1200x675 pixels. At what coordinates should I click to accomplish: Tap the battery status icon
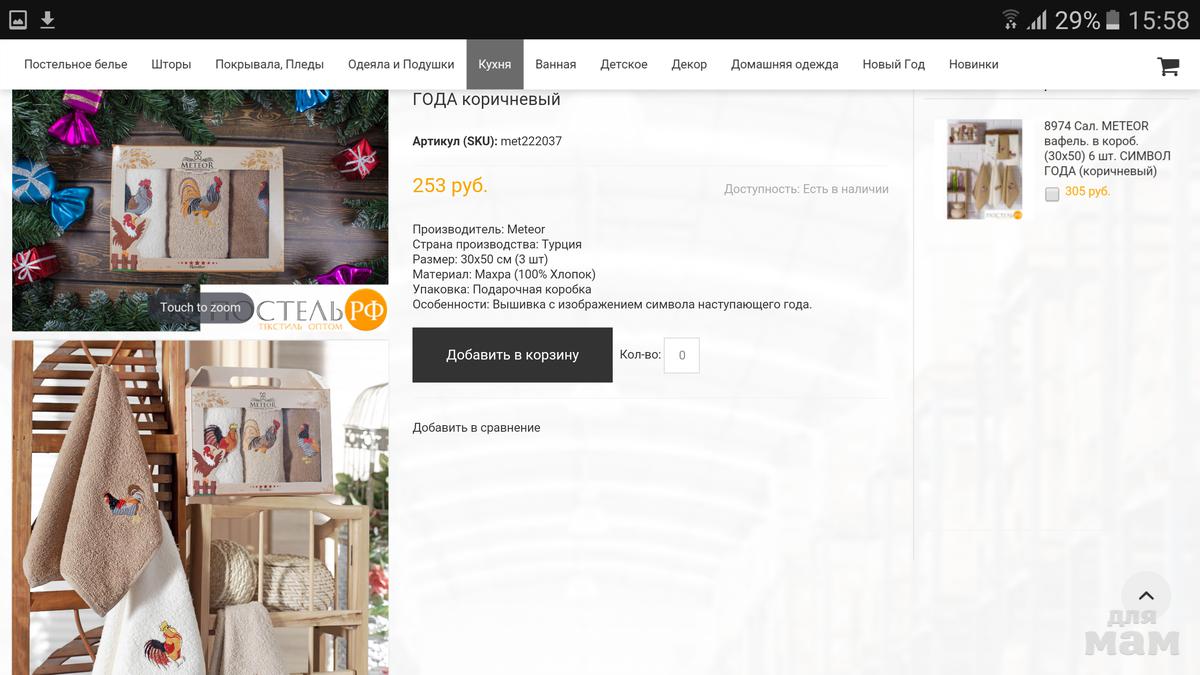coord(1113,19)
